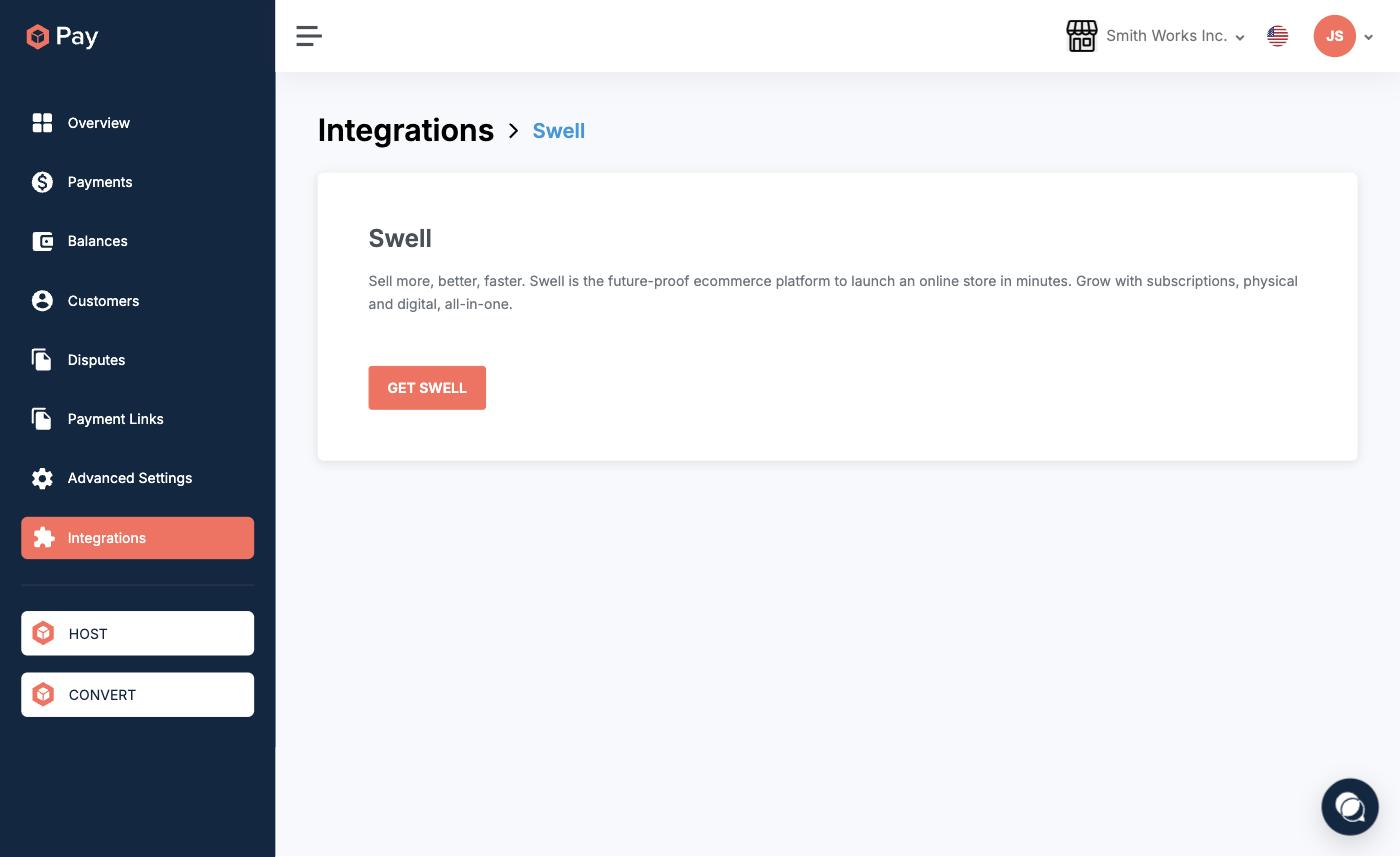Click the breadcrumb chevron separator
Viewport: 1400px width, 857px height.
tap(513, 131)
